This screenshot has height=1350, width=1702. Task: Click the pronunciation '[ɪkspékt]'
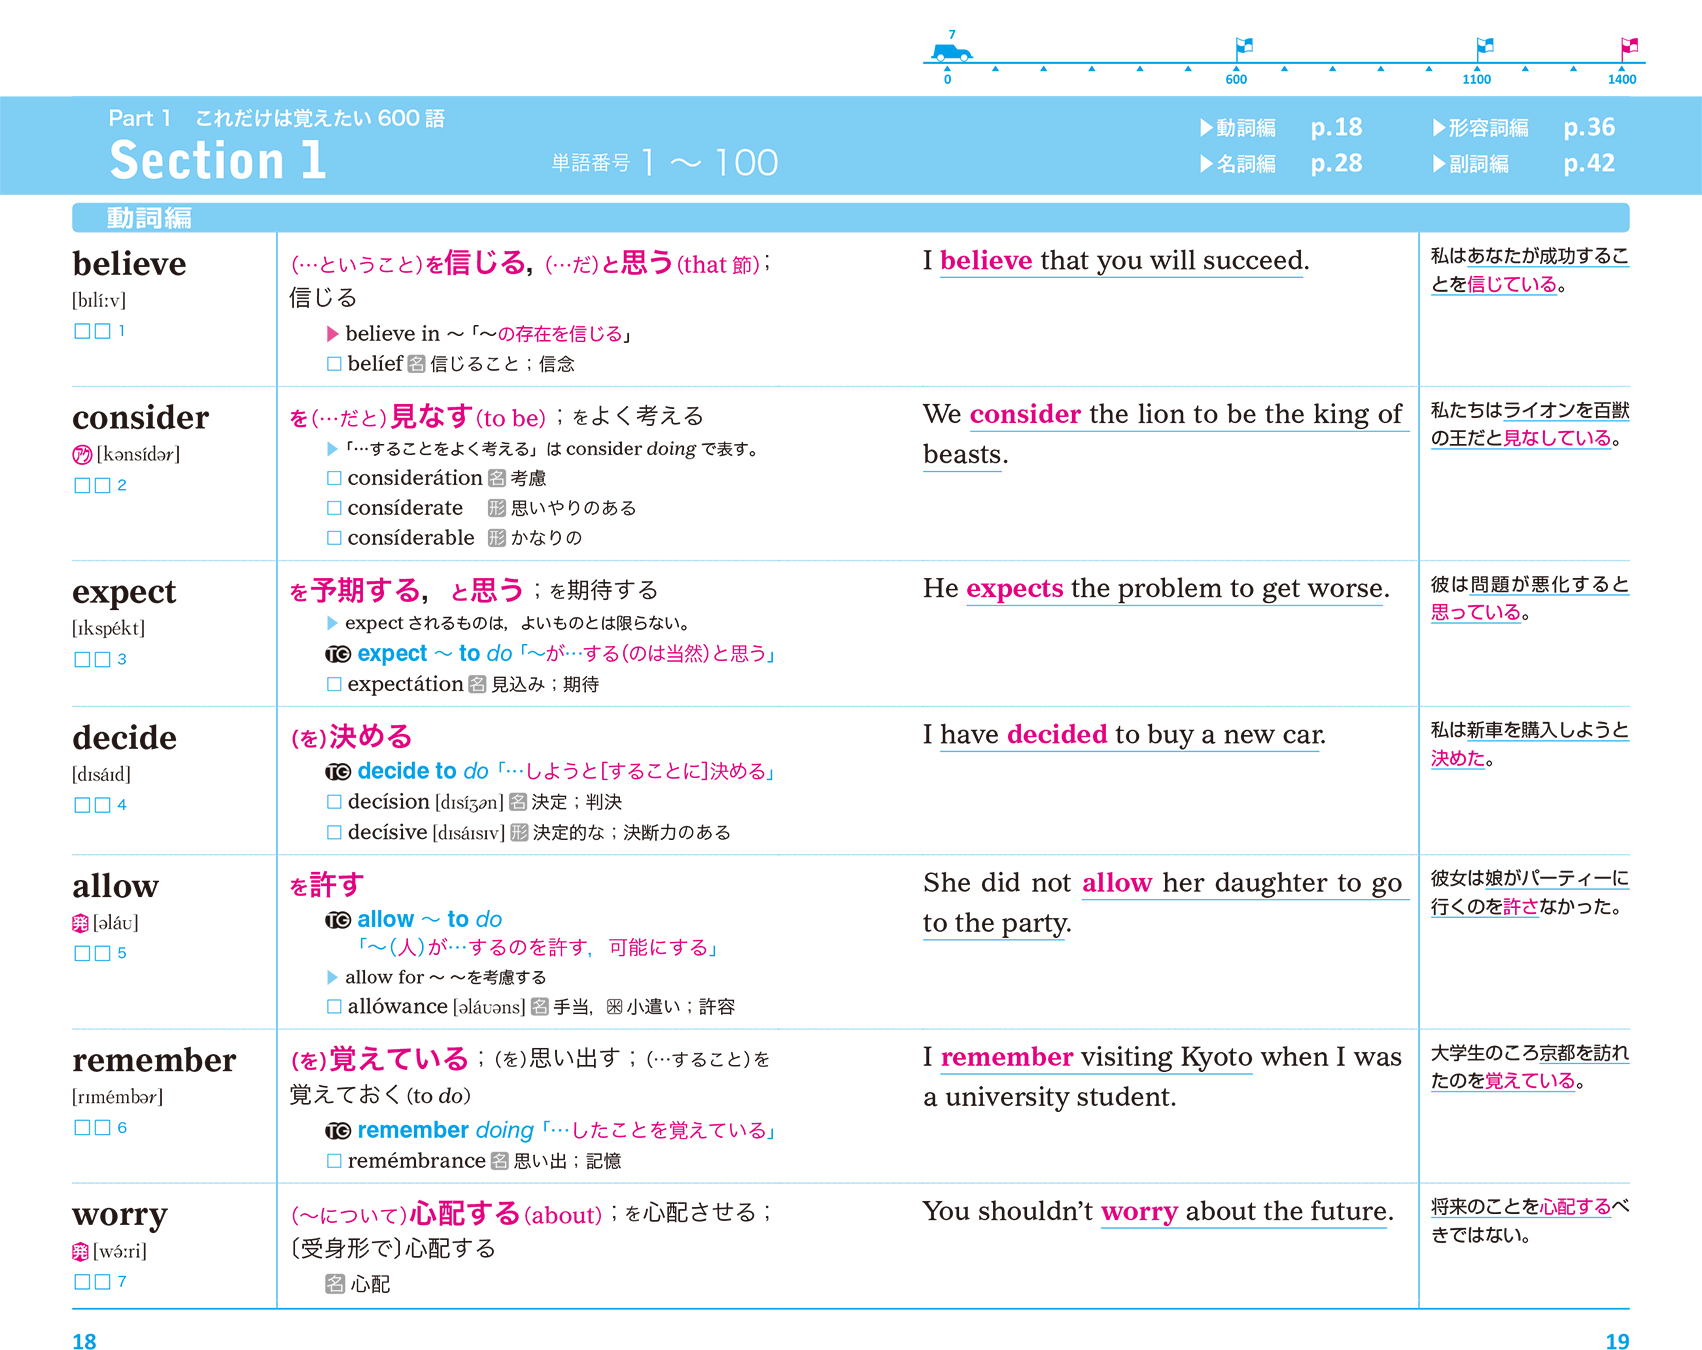[108, 629]
